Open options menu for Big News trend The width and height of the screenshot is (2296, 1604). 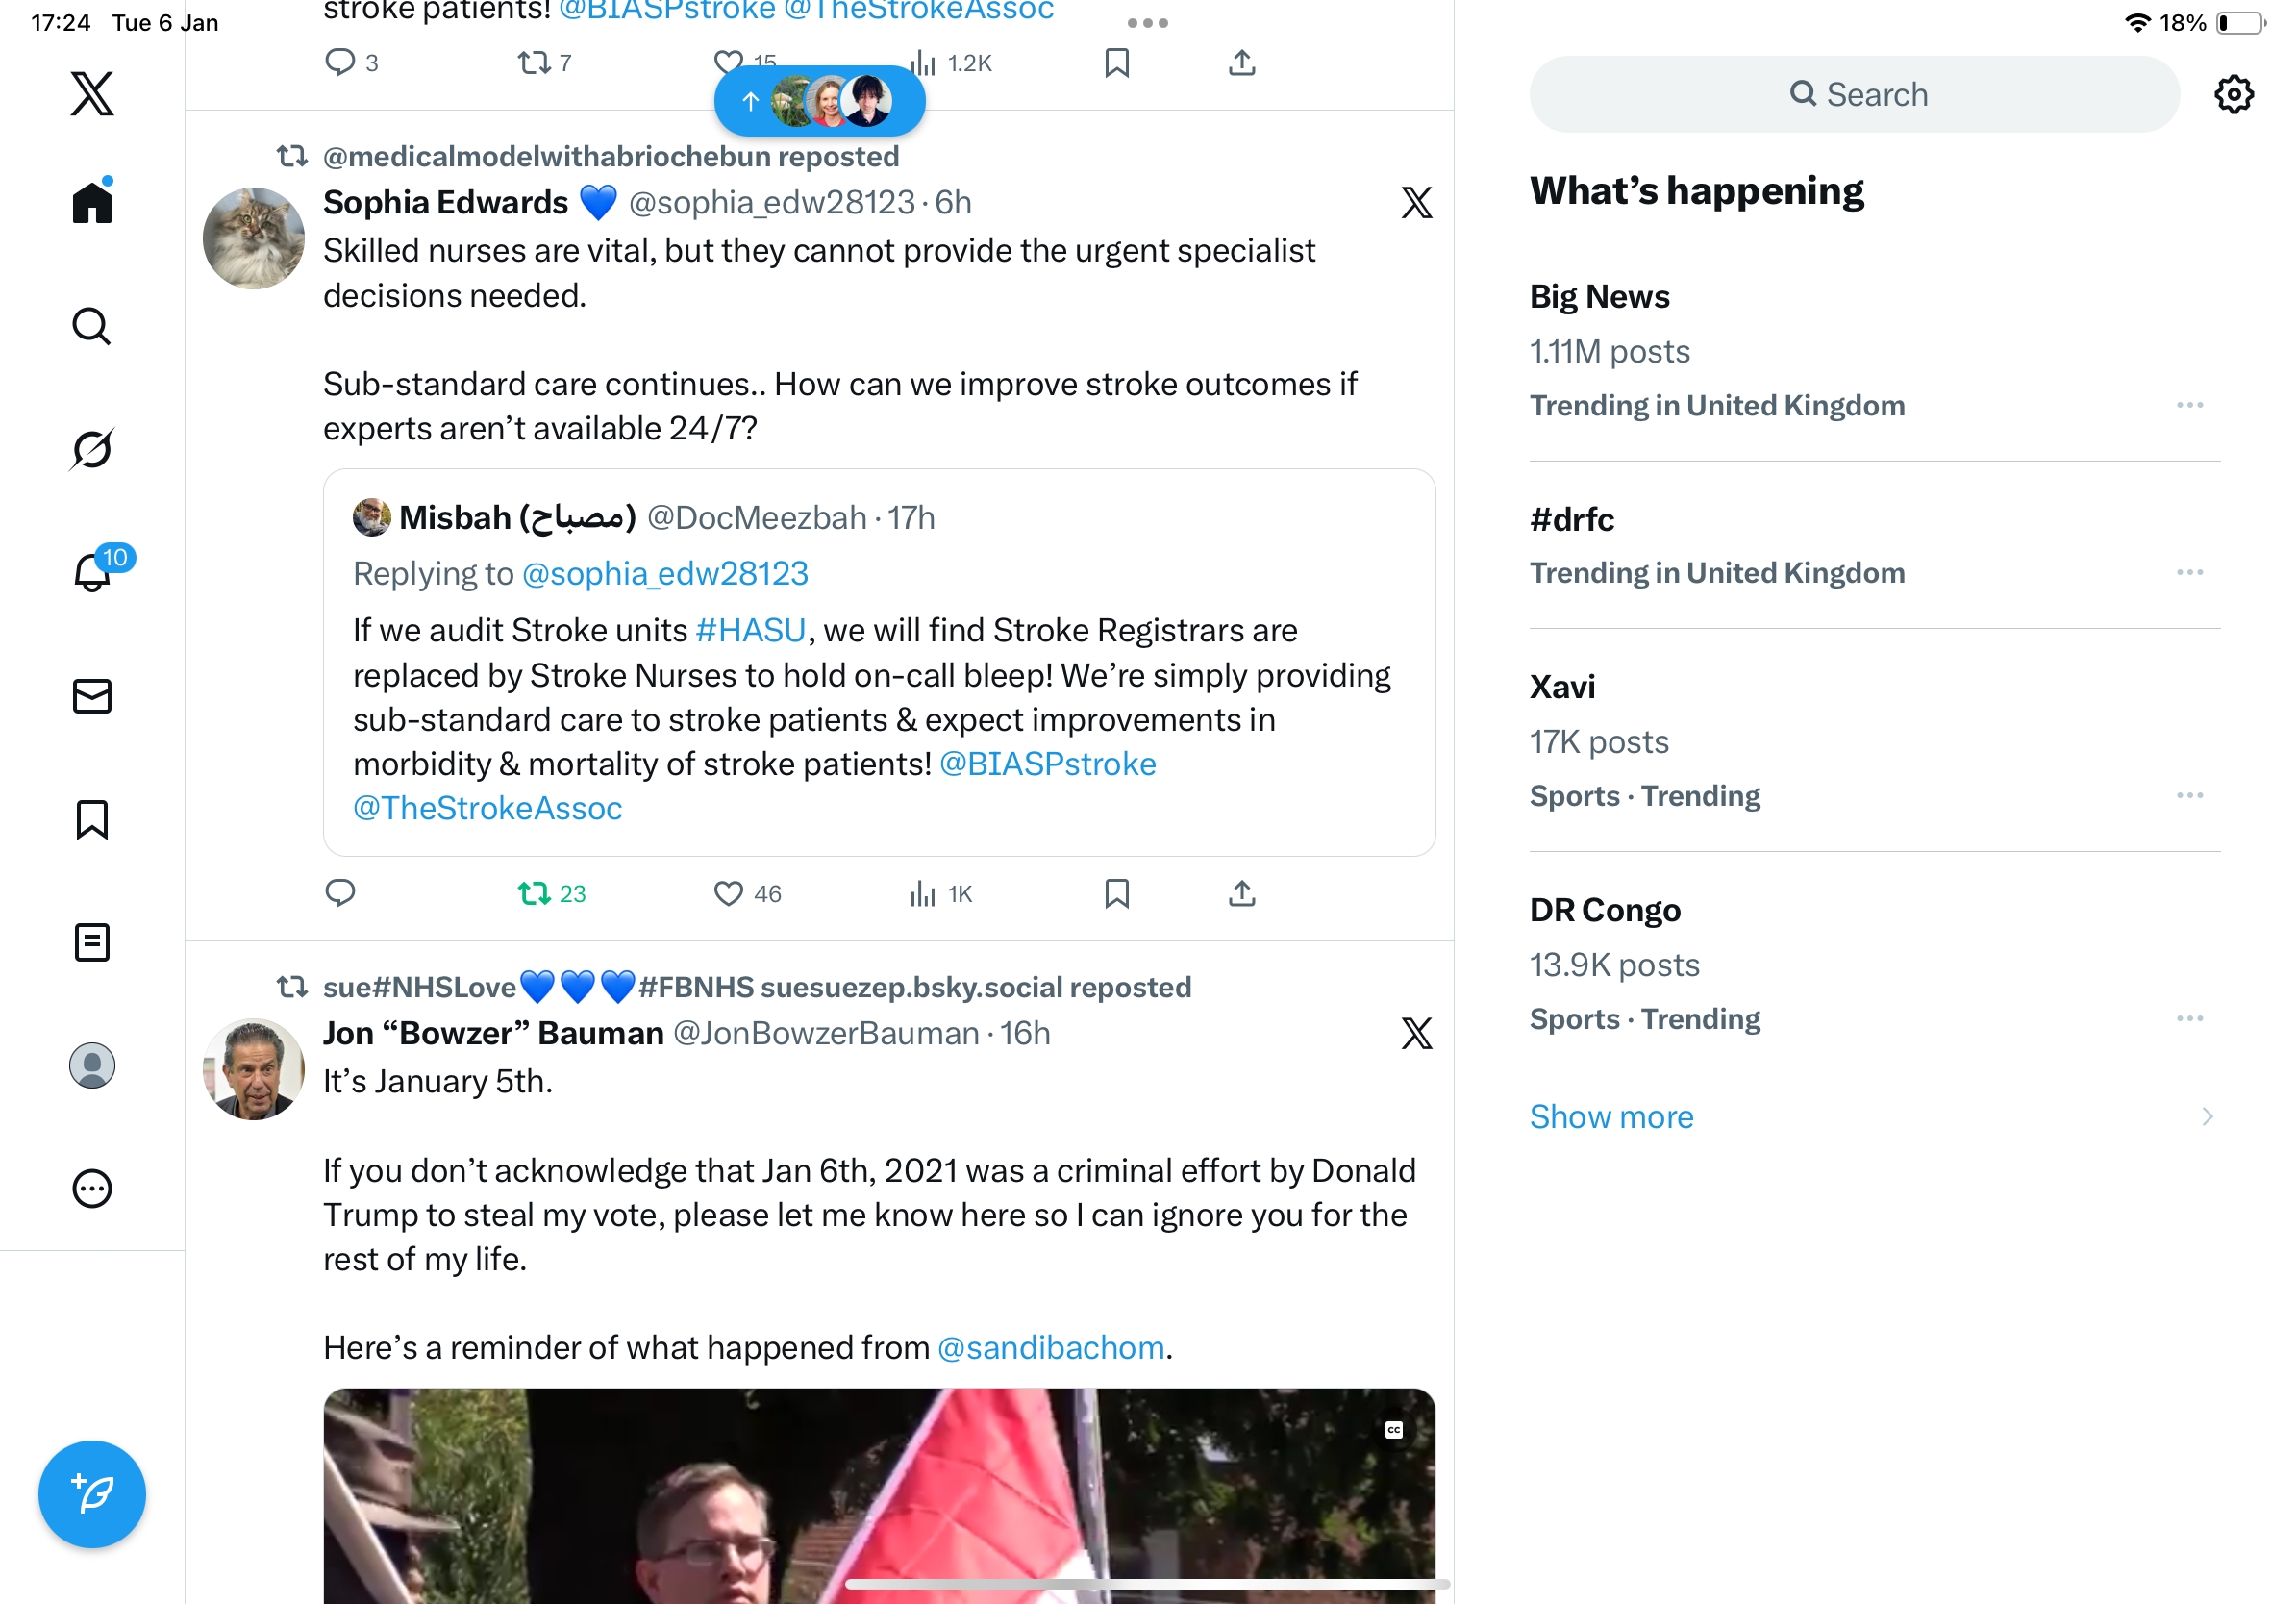(x=2189, y=405)
